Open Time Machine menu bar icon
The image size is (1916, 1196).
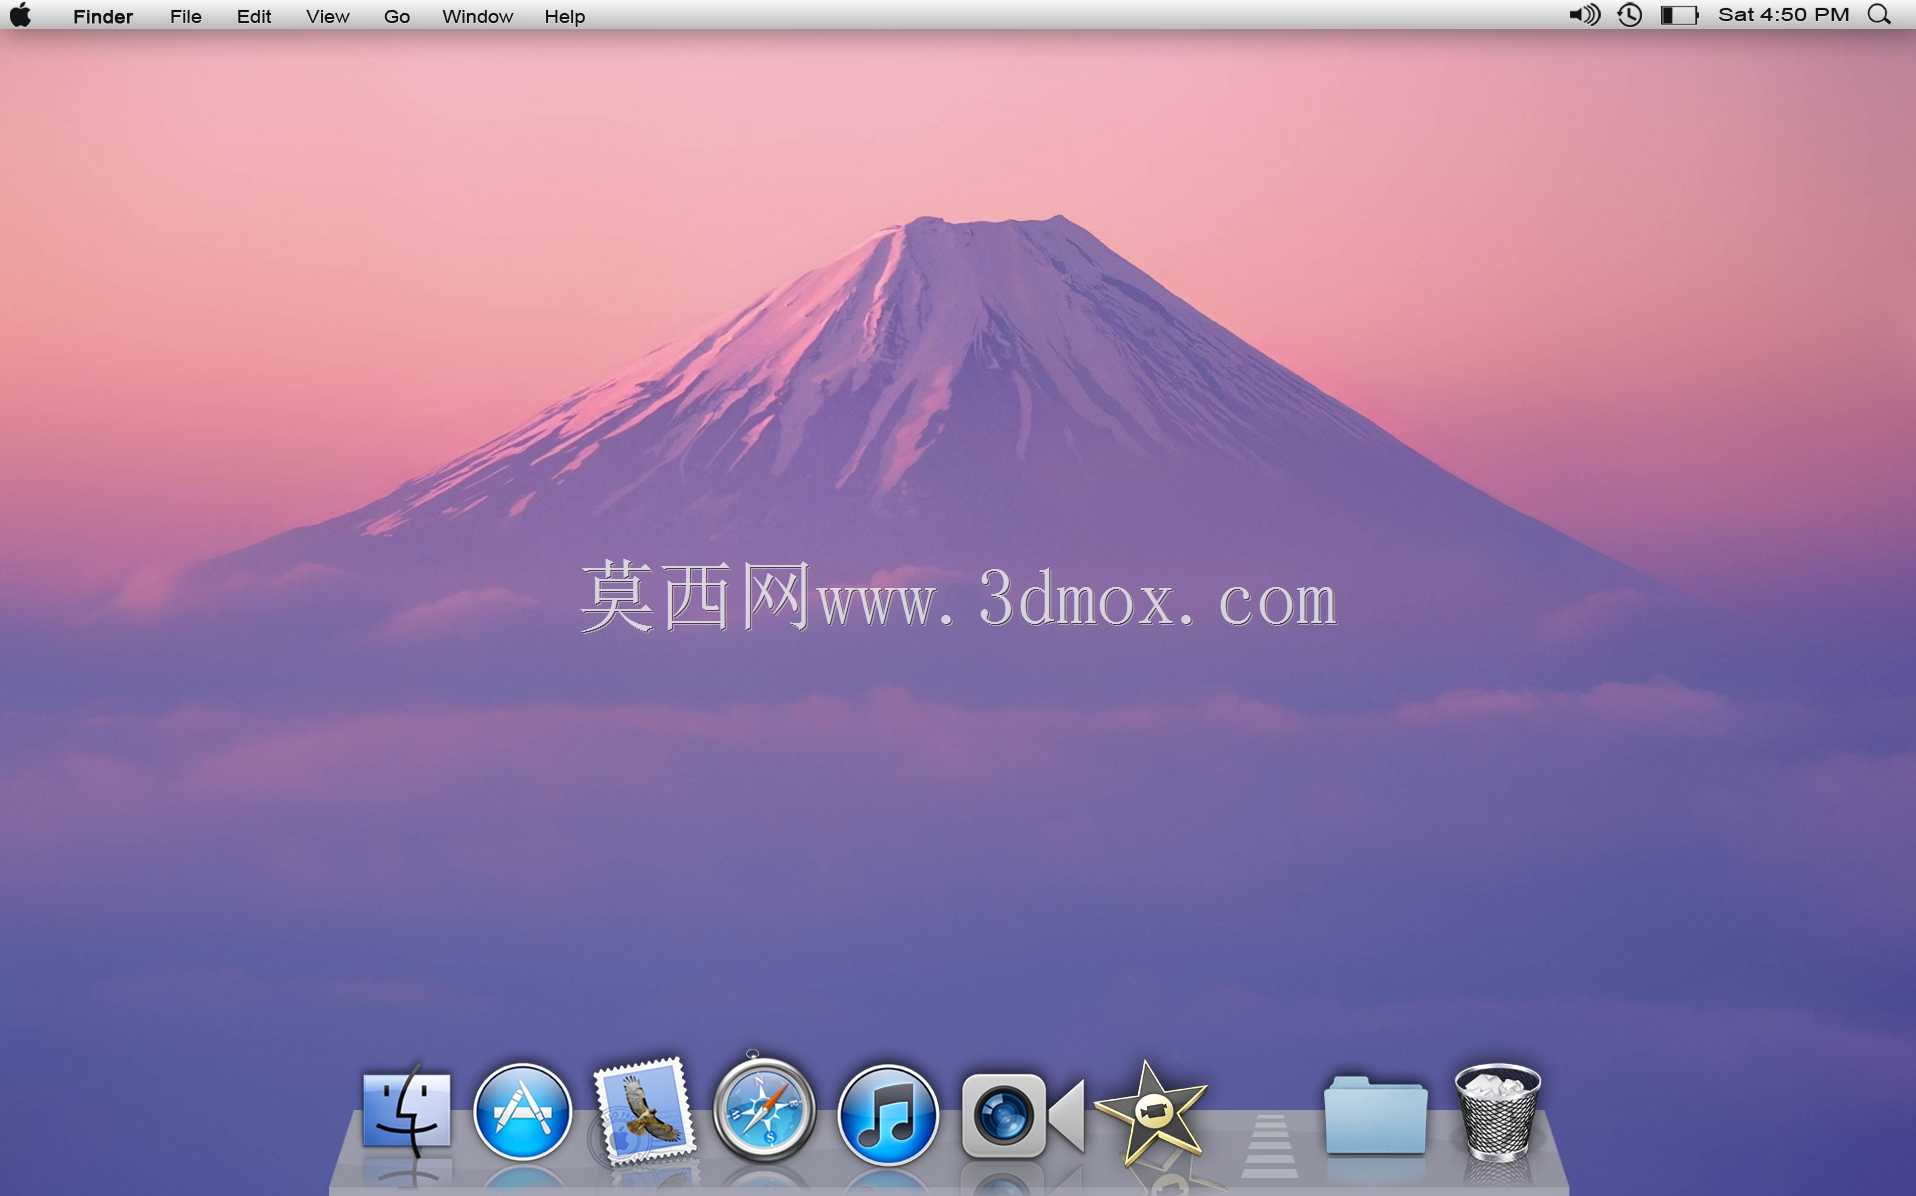(1630, 15)
